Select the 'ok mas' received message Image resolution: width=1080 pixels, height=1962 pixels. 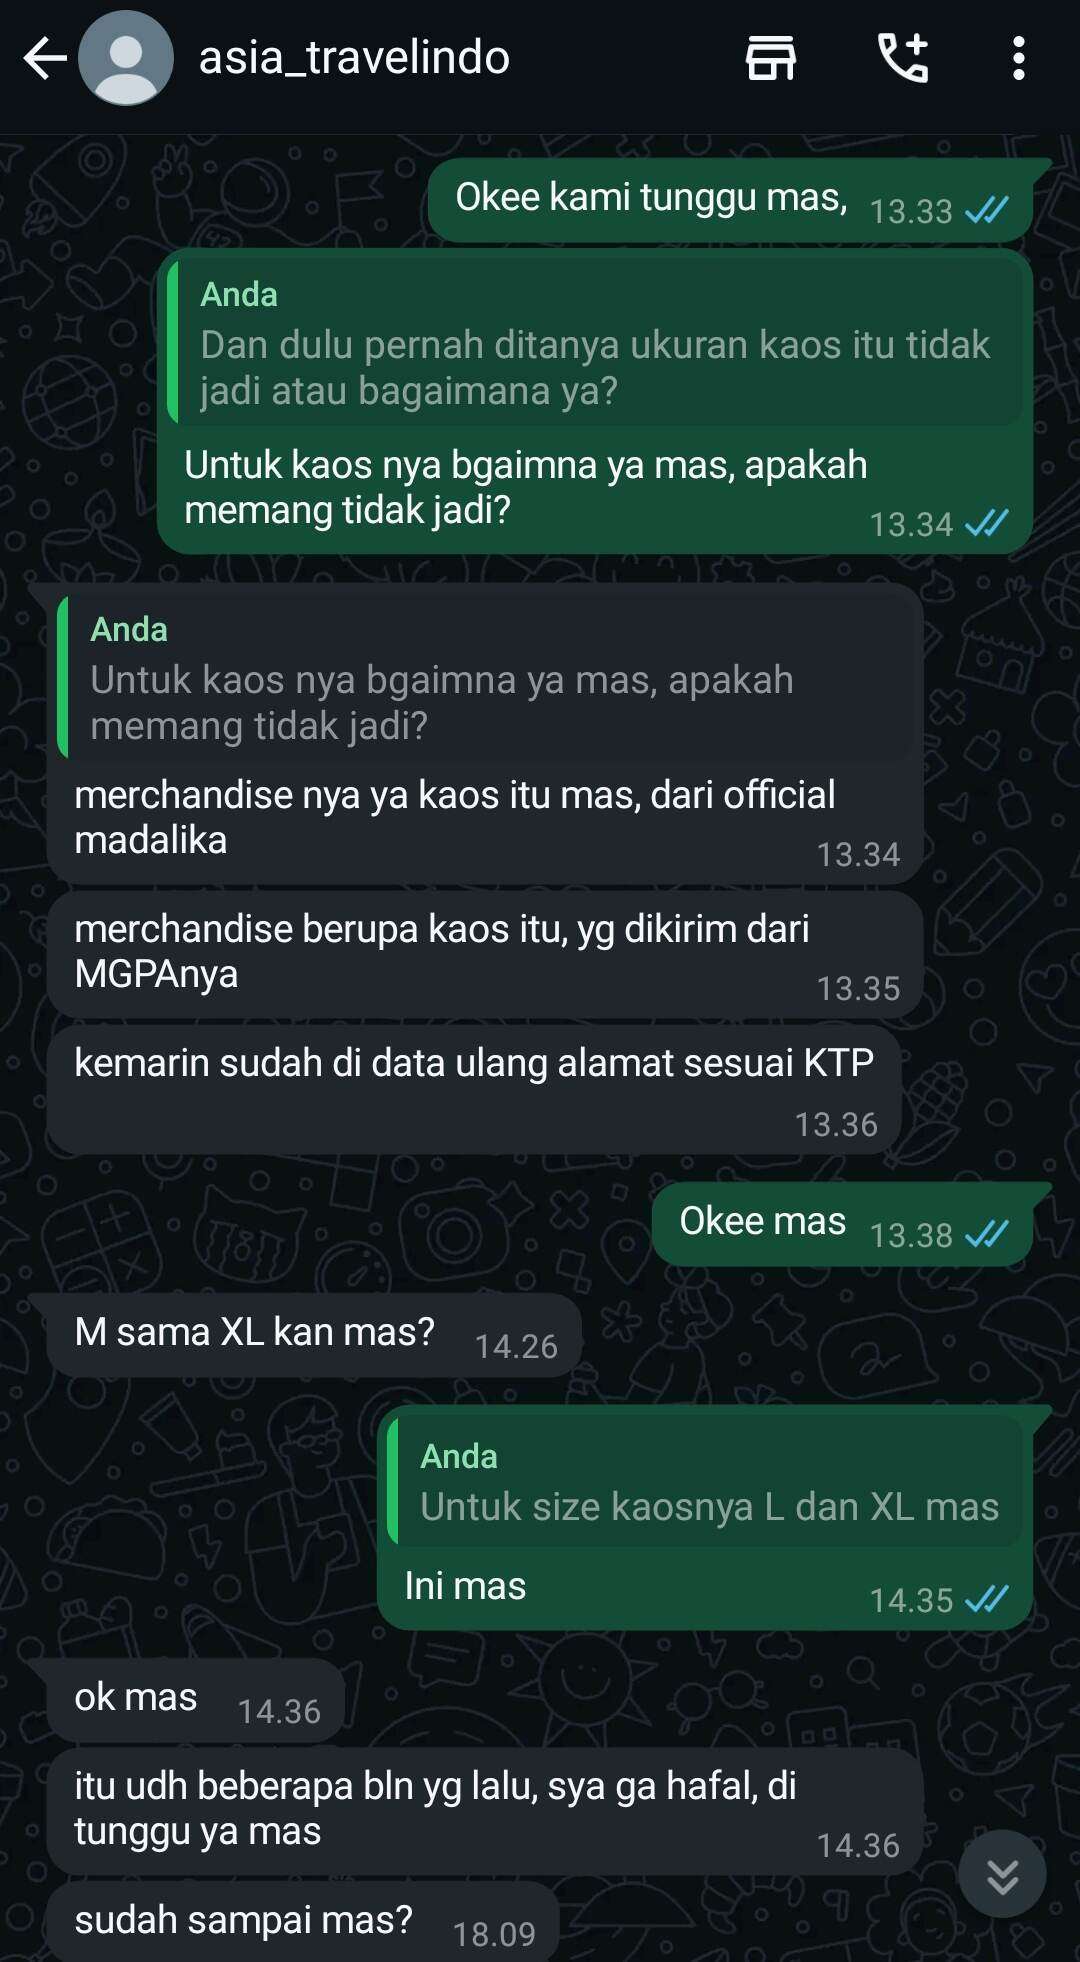196,1701
